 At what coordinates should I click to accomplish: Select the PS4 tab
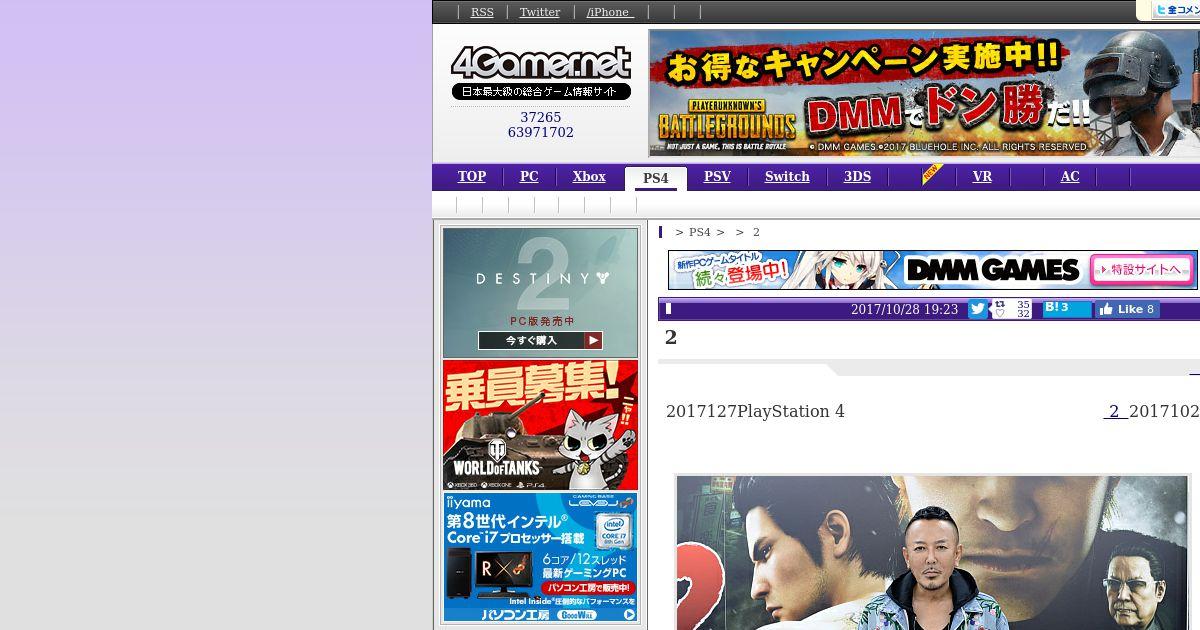[656, 178]
